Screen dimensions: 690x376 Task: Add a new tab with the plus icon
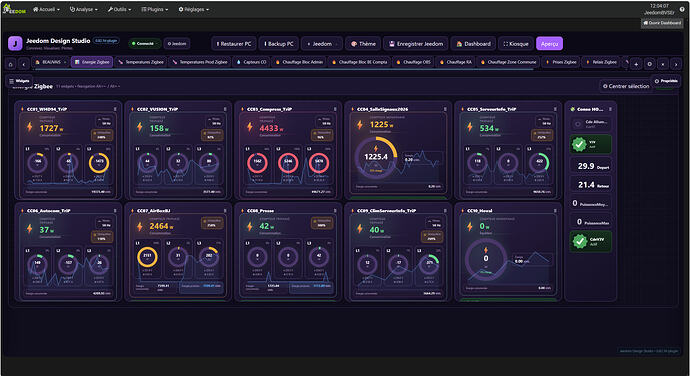pyautogui.click(x=636, y=64)
